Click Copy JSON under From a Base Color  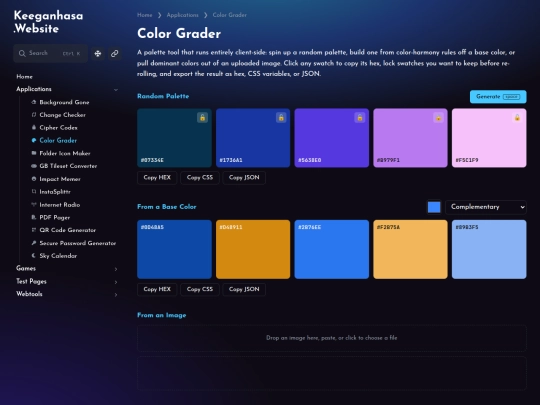[244, 289]
